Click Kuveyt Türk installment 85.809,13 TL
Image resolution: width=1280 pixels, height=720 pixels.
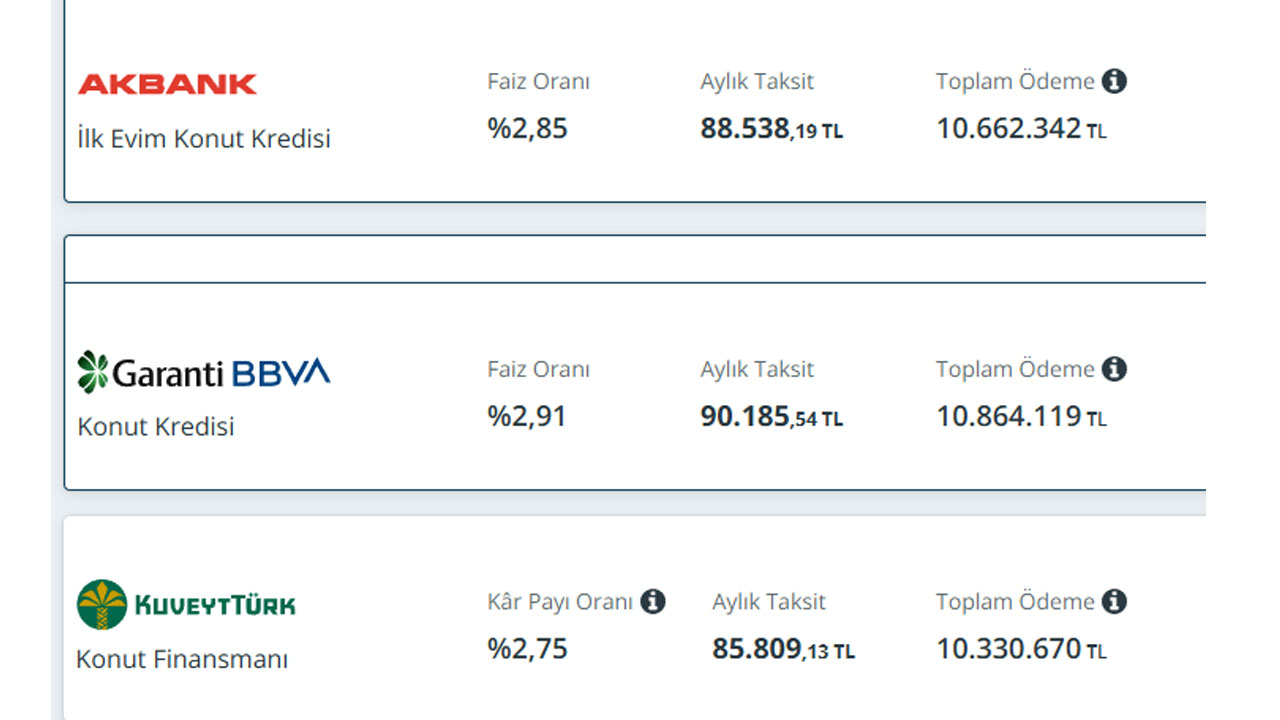(783, 649)
